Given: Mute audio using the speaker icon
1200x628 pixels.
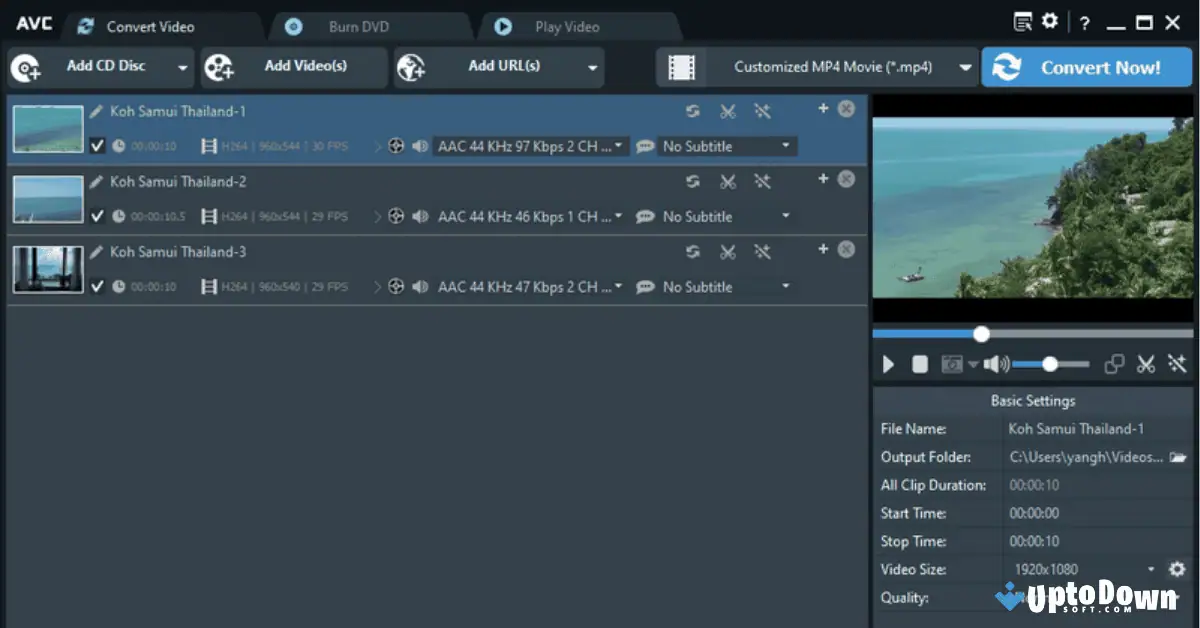Looking at the screenshot, I should [x=995, y=364].
